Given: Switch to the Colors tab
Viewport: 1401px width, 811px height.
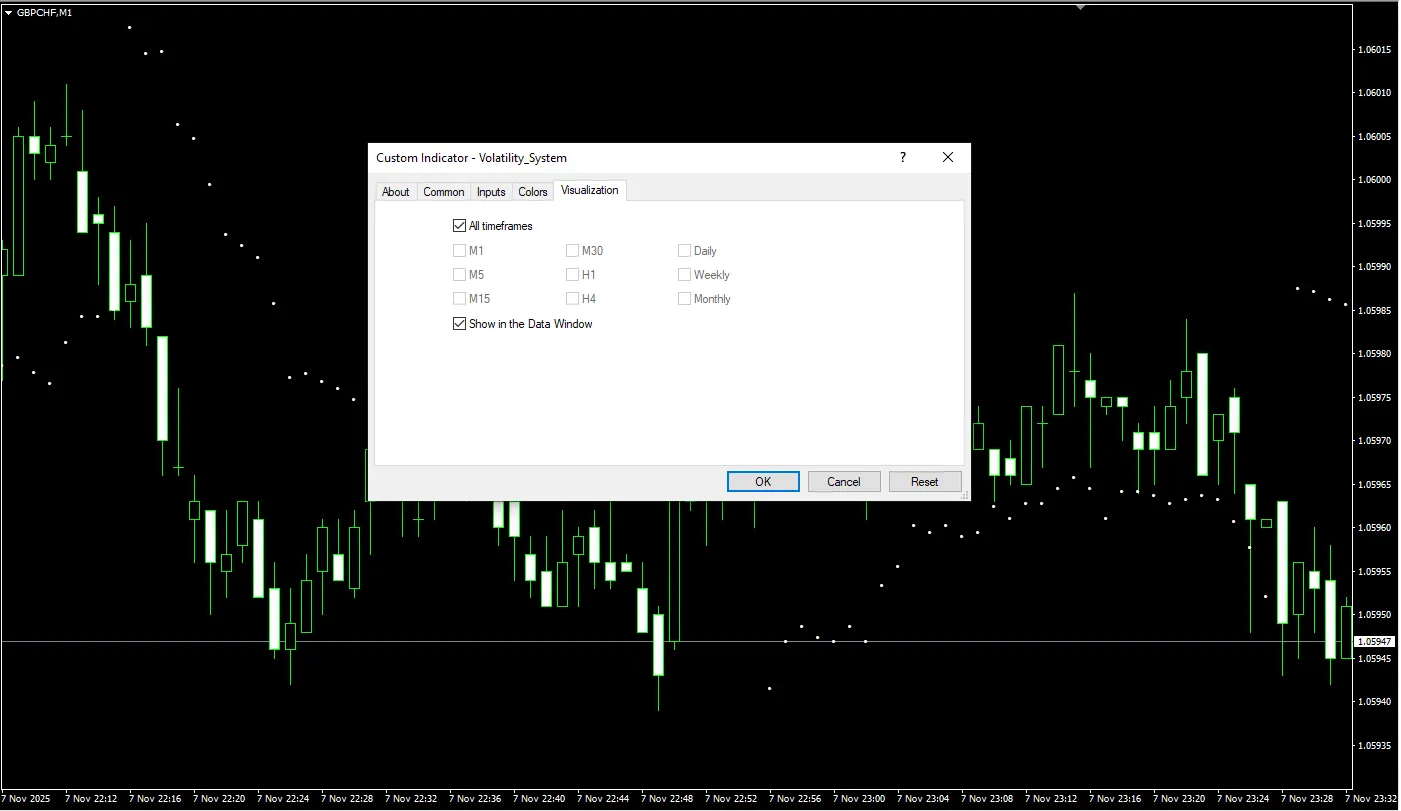Looking at the screenshot, I should coord(533,192).
